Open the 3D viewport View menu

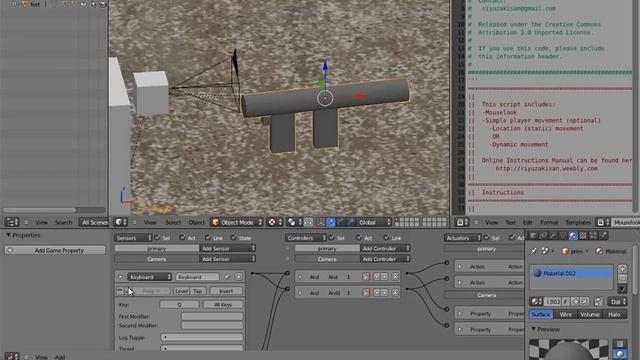150,222
